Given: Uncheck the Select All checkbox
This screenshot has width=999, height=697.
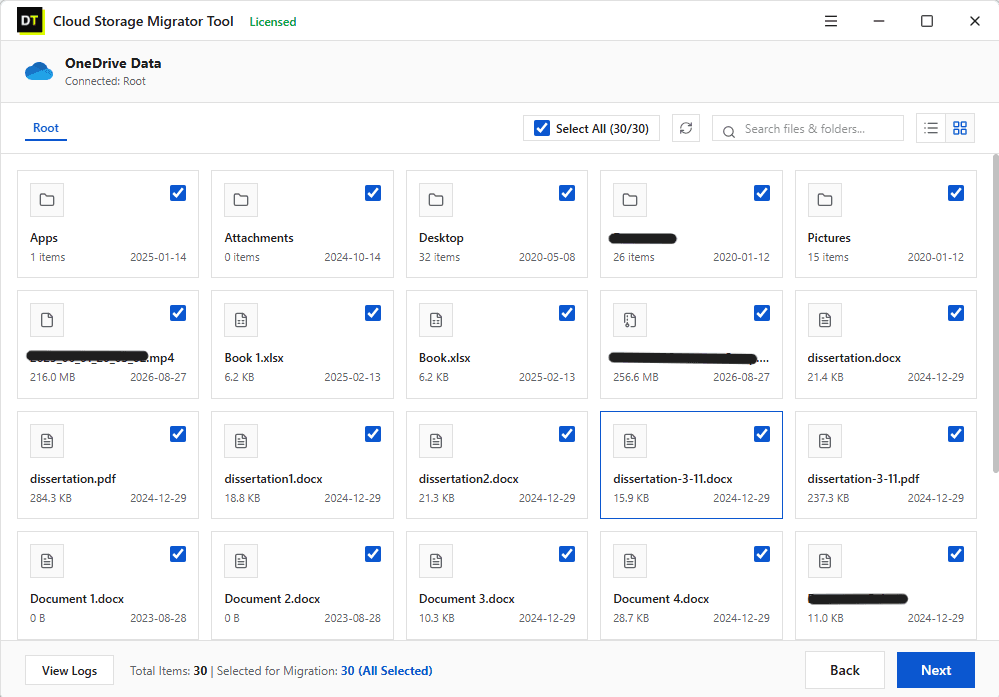Looking at the screenshot, I should (542, 128).
